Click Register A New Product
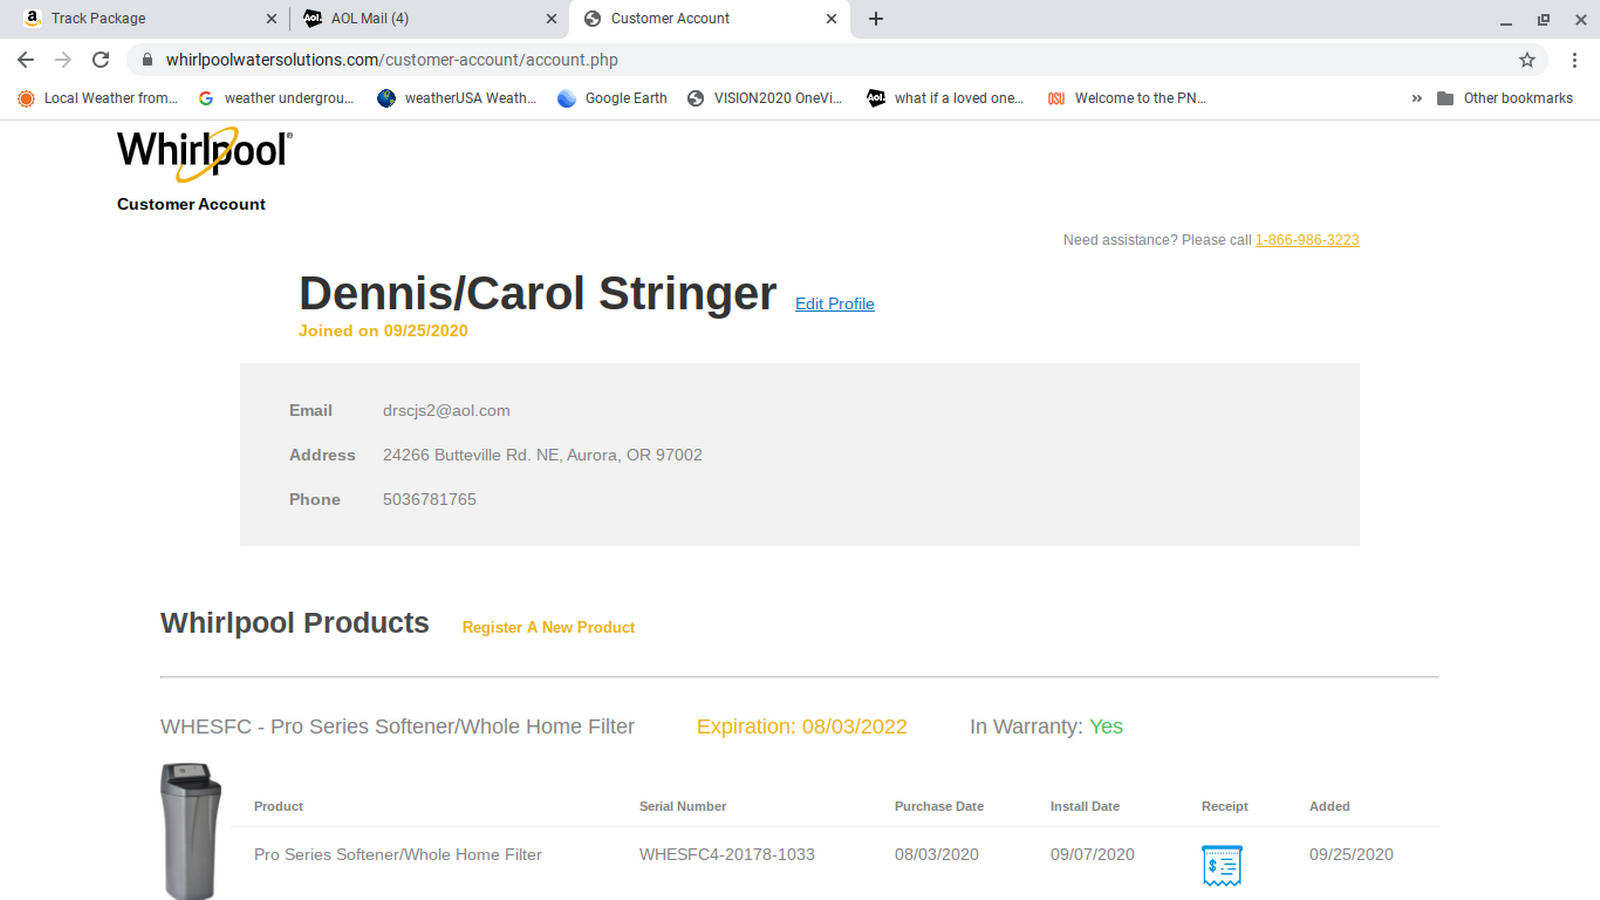This screenshot has height=900, width=1600. tap(548, 627)
